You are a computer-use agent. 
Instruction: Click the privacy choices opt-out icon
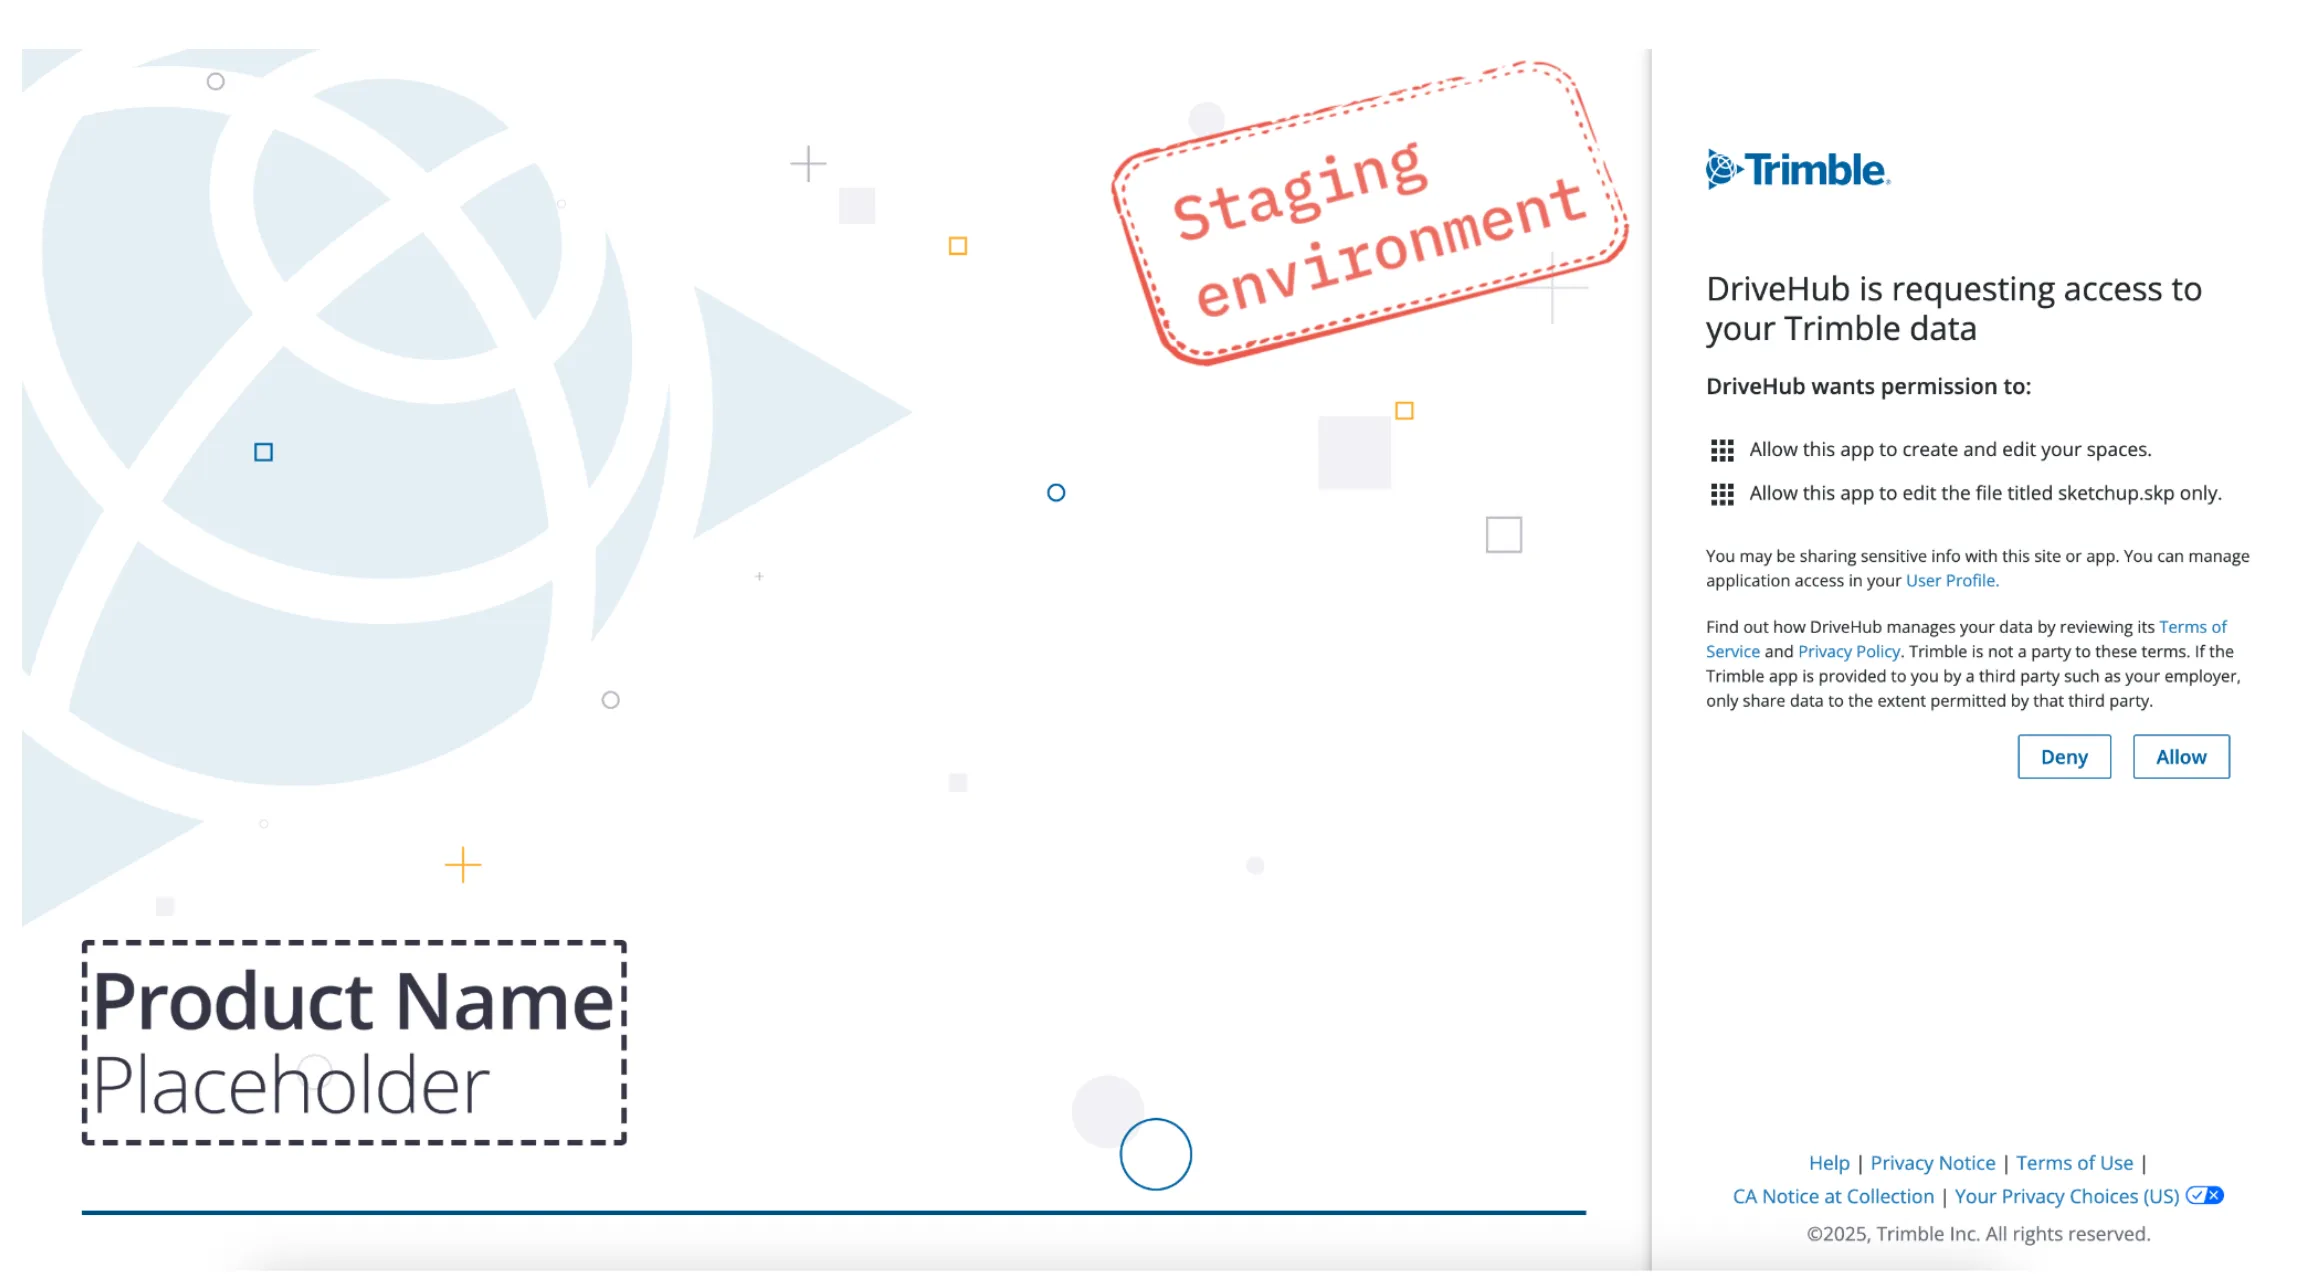2204,1195
